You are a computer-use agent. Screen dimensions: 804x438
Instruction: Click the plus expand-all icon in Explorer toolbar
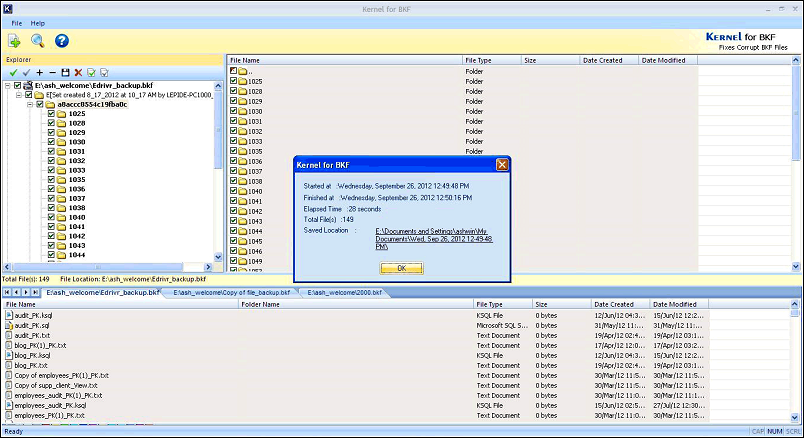[39, 73]
